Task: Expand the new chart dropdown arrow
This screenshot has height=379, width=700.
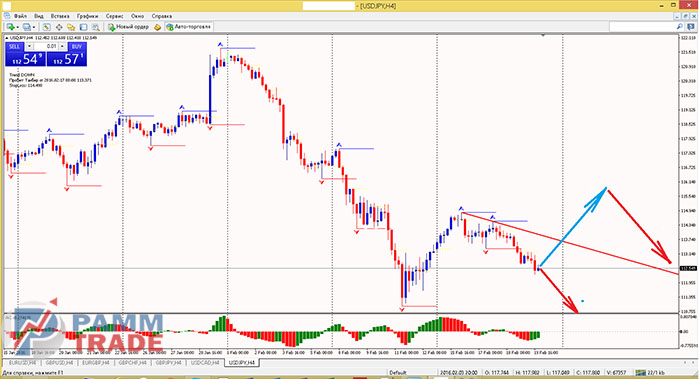Action: (x=17, y=28)
